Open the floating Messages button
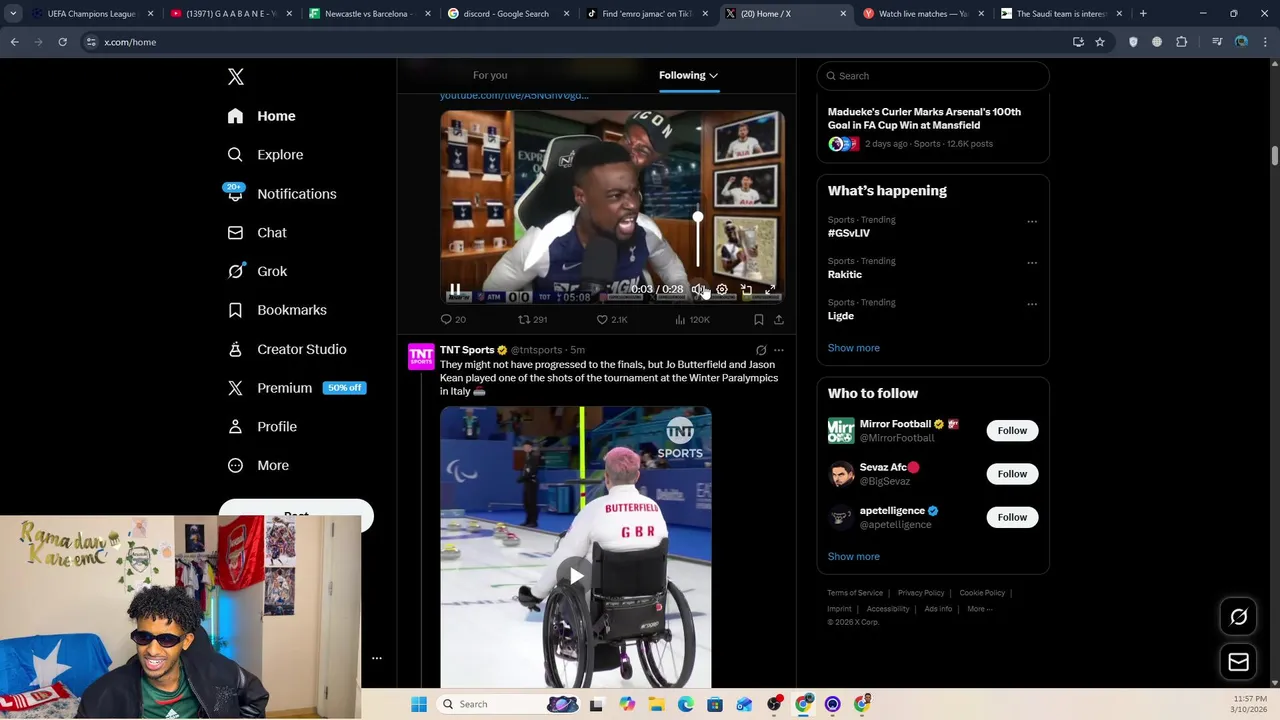 click(1239, 662)
